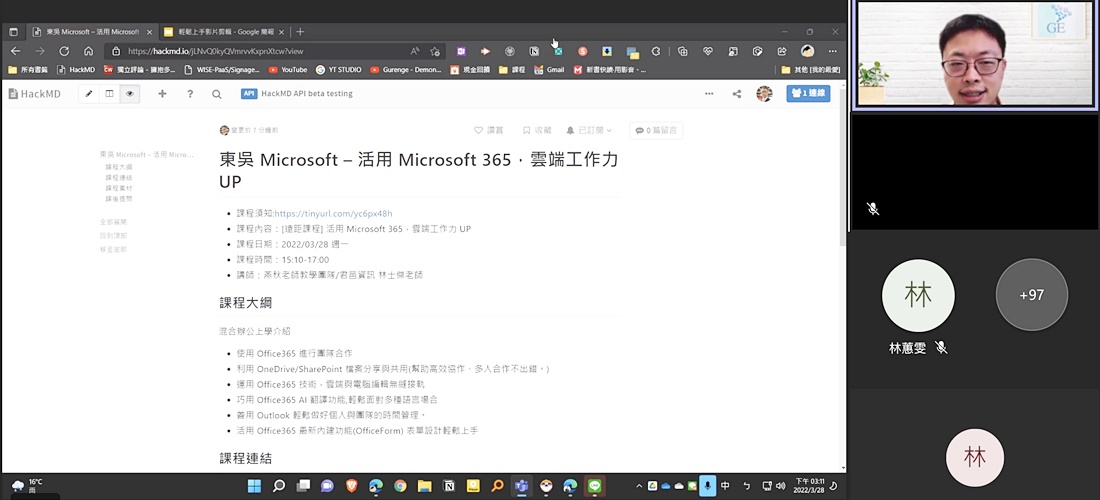The height and width of the screenshot is (500, 1100).
Task: Select the split both-view mode icon
Action: [x=109, y=94]
